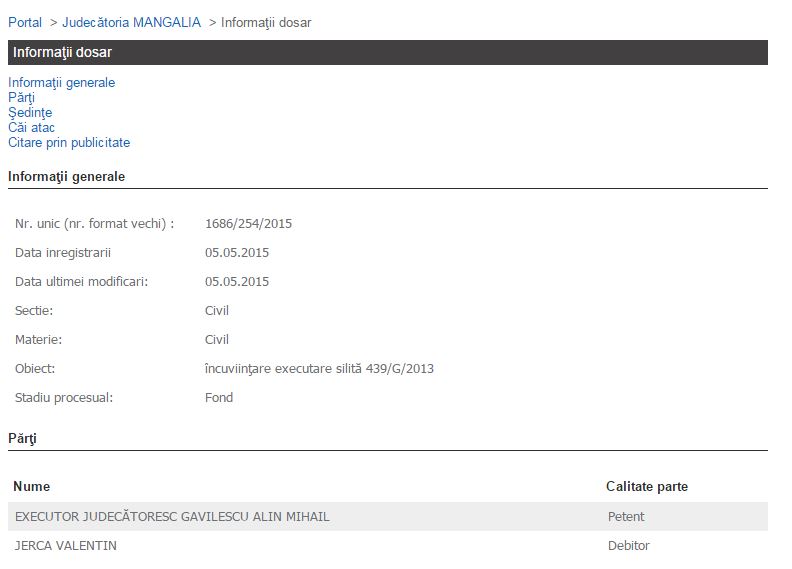Open the Părți navigation link
Image resolution: width=792 pixels, height=569 pixels.
21,97
